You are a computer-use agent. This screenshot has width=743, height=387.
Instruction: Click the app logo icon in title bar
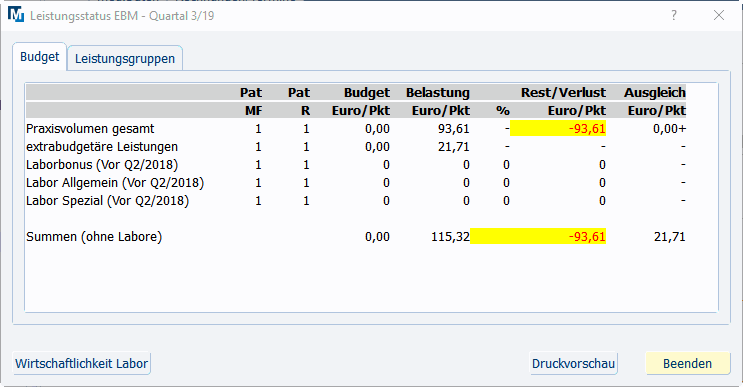coord(16,15)
